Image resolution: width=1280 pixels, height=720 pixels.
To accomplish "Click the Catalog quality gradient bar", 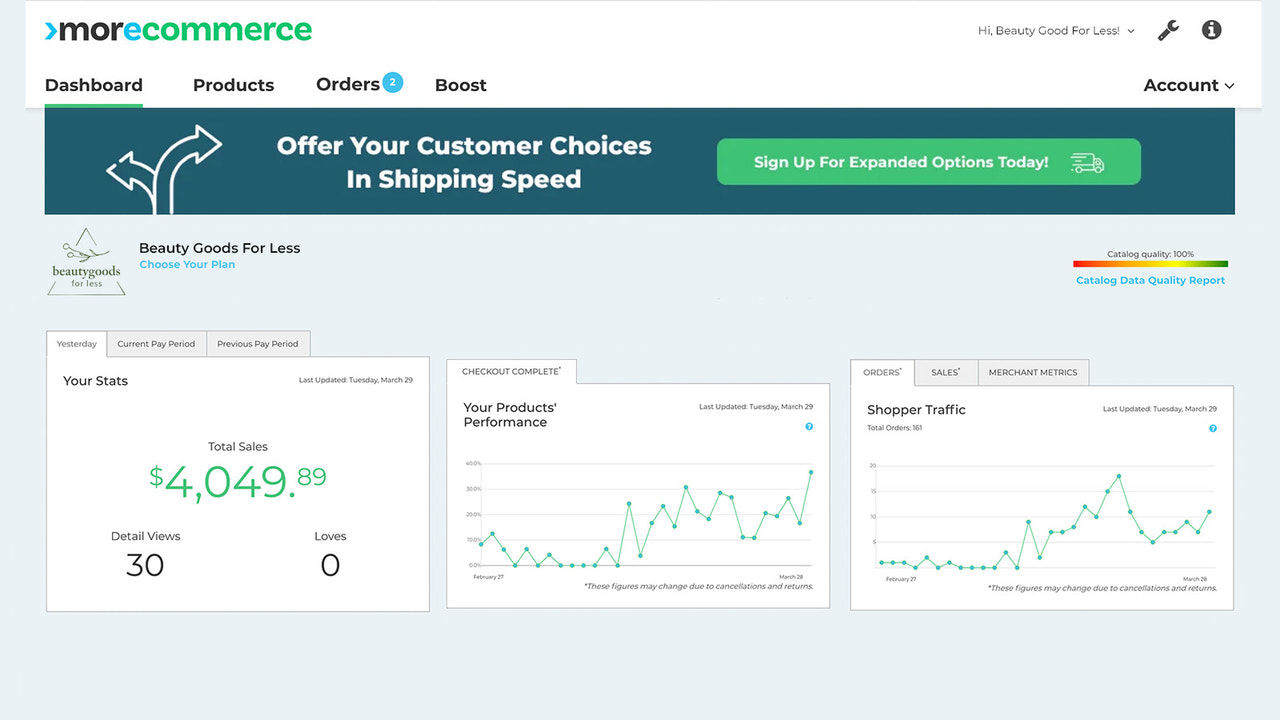I will (x=1150, y=264).
